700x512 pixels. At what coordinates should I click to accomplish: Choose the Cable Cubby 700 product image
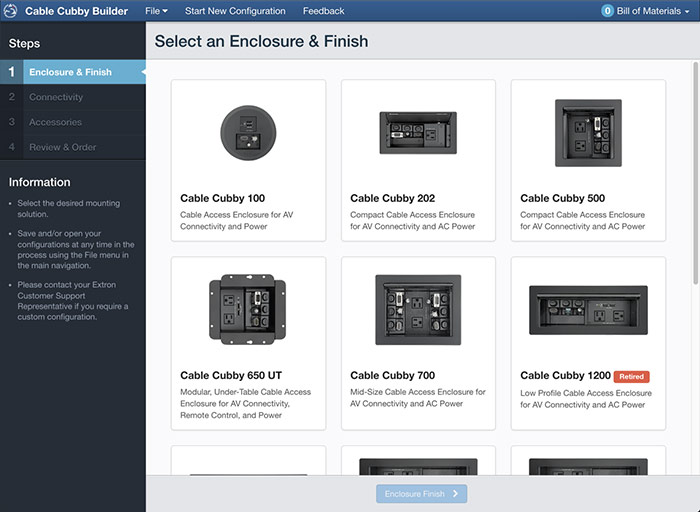pos(418,310)
